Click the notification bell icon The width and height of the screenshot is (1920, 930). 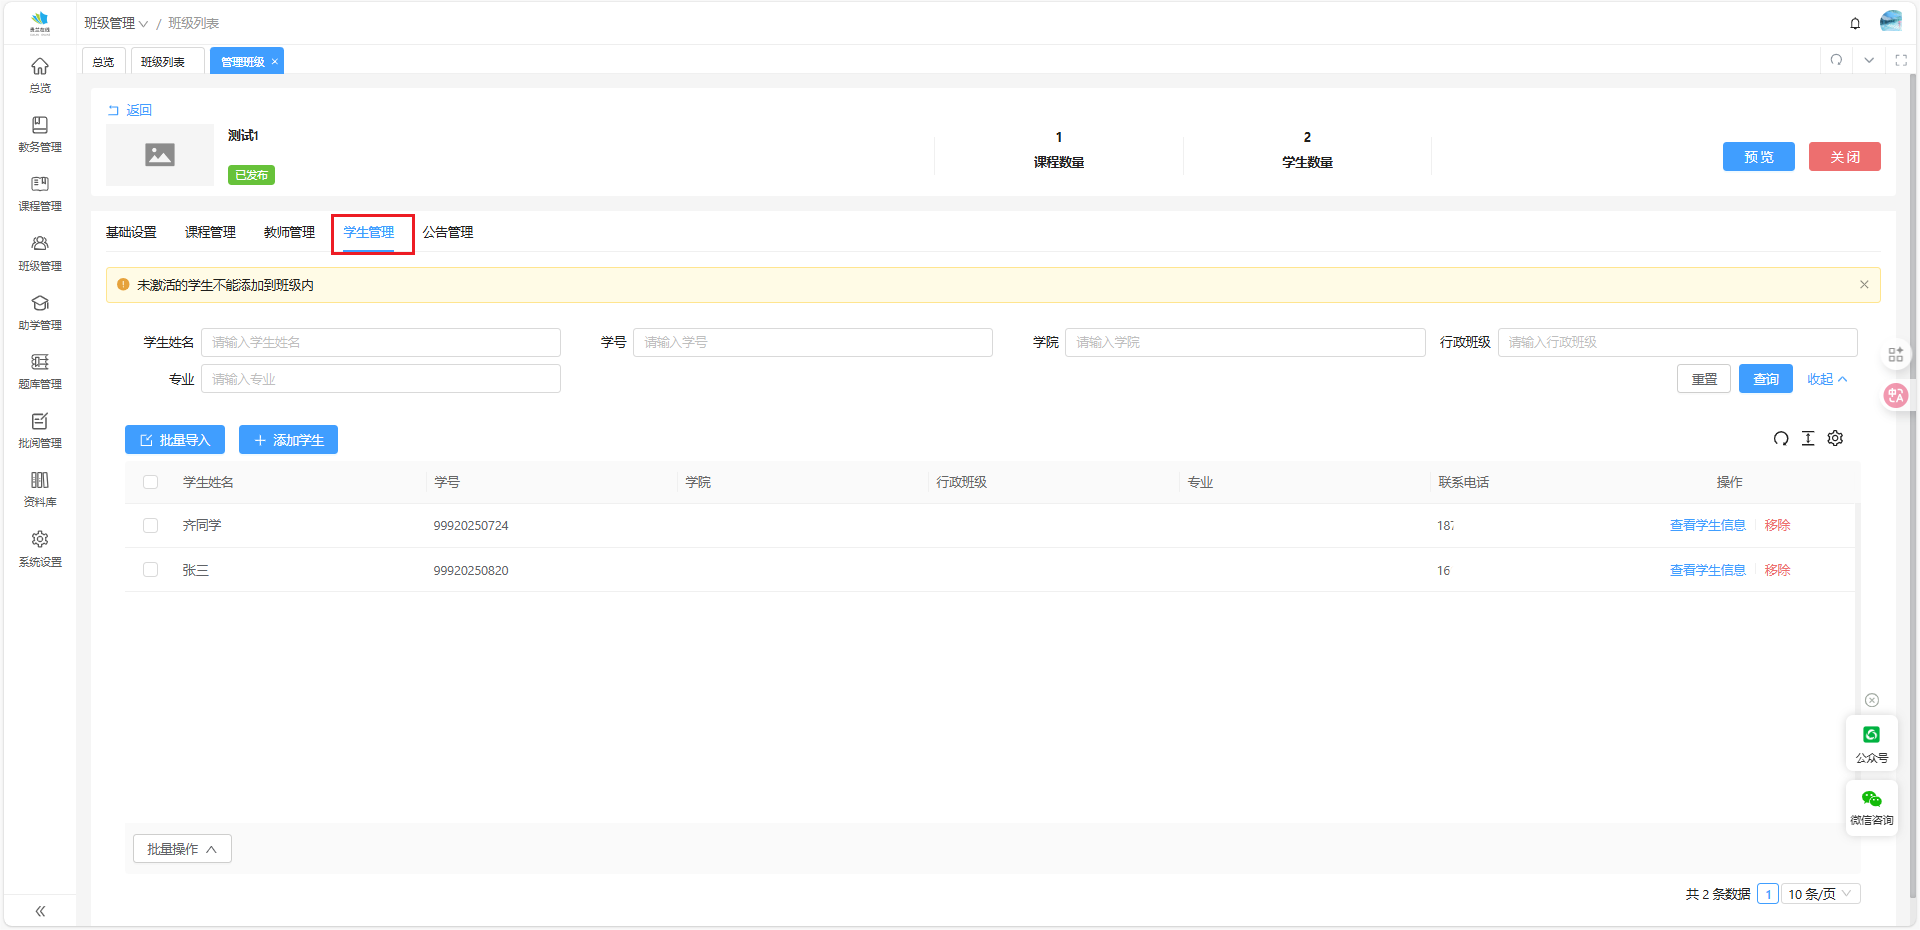[1855, 23]
